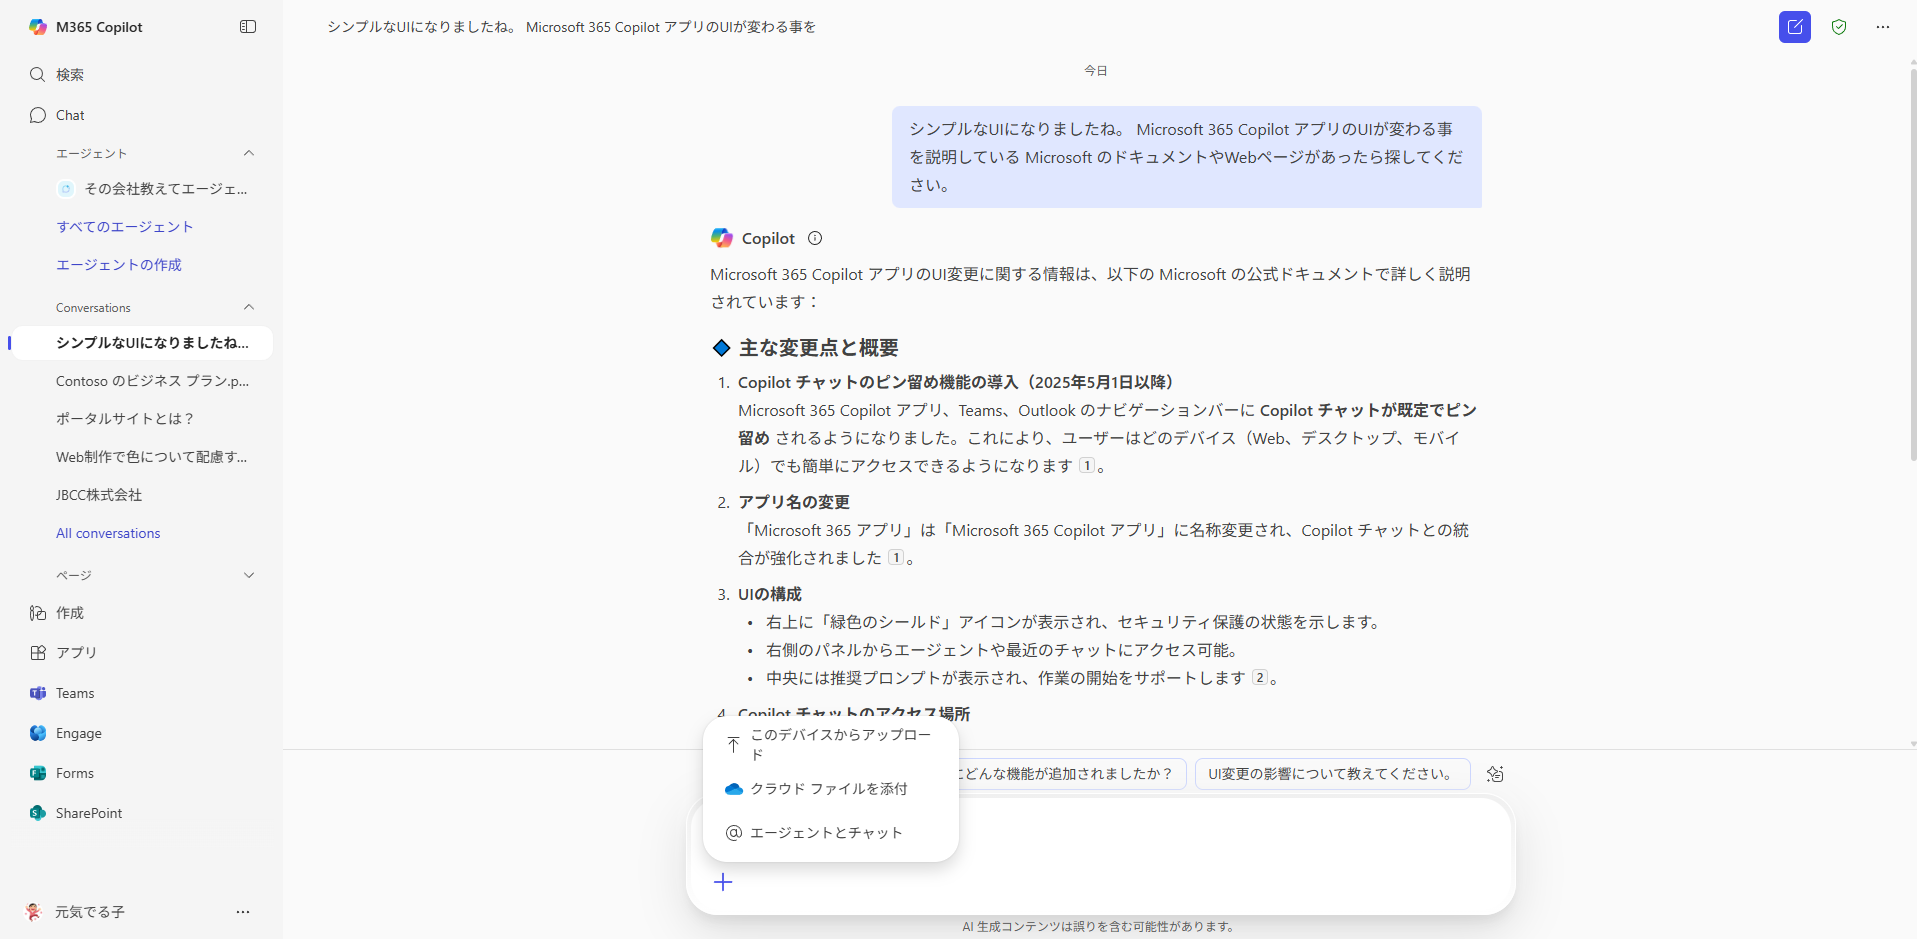Screen dimensions: 1917x939
Task: Expand the ページ section chevron
Action: point(249,575)
